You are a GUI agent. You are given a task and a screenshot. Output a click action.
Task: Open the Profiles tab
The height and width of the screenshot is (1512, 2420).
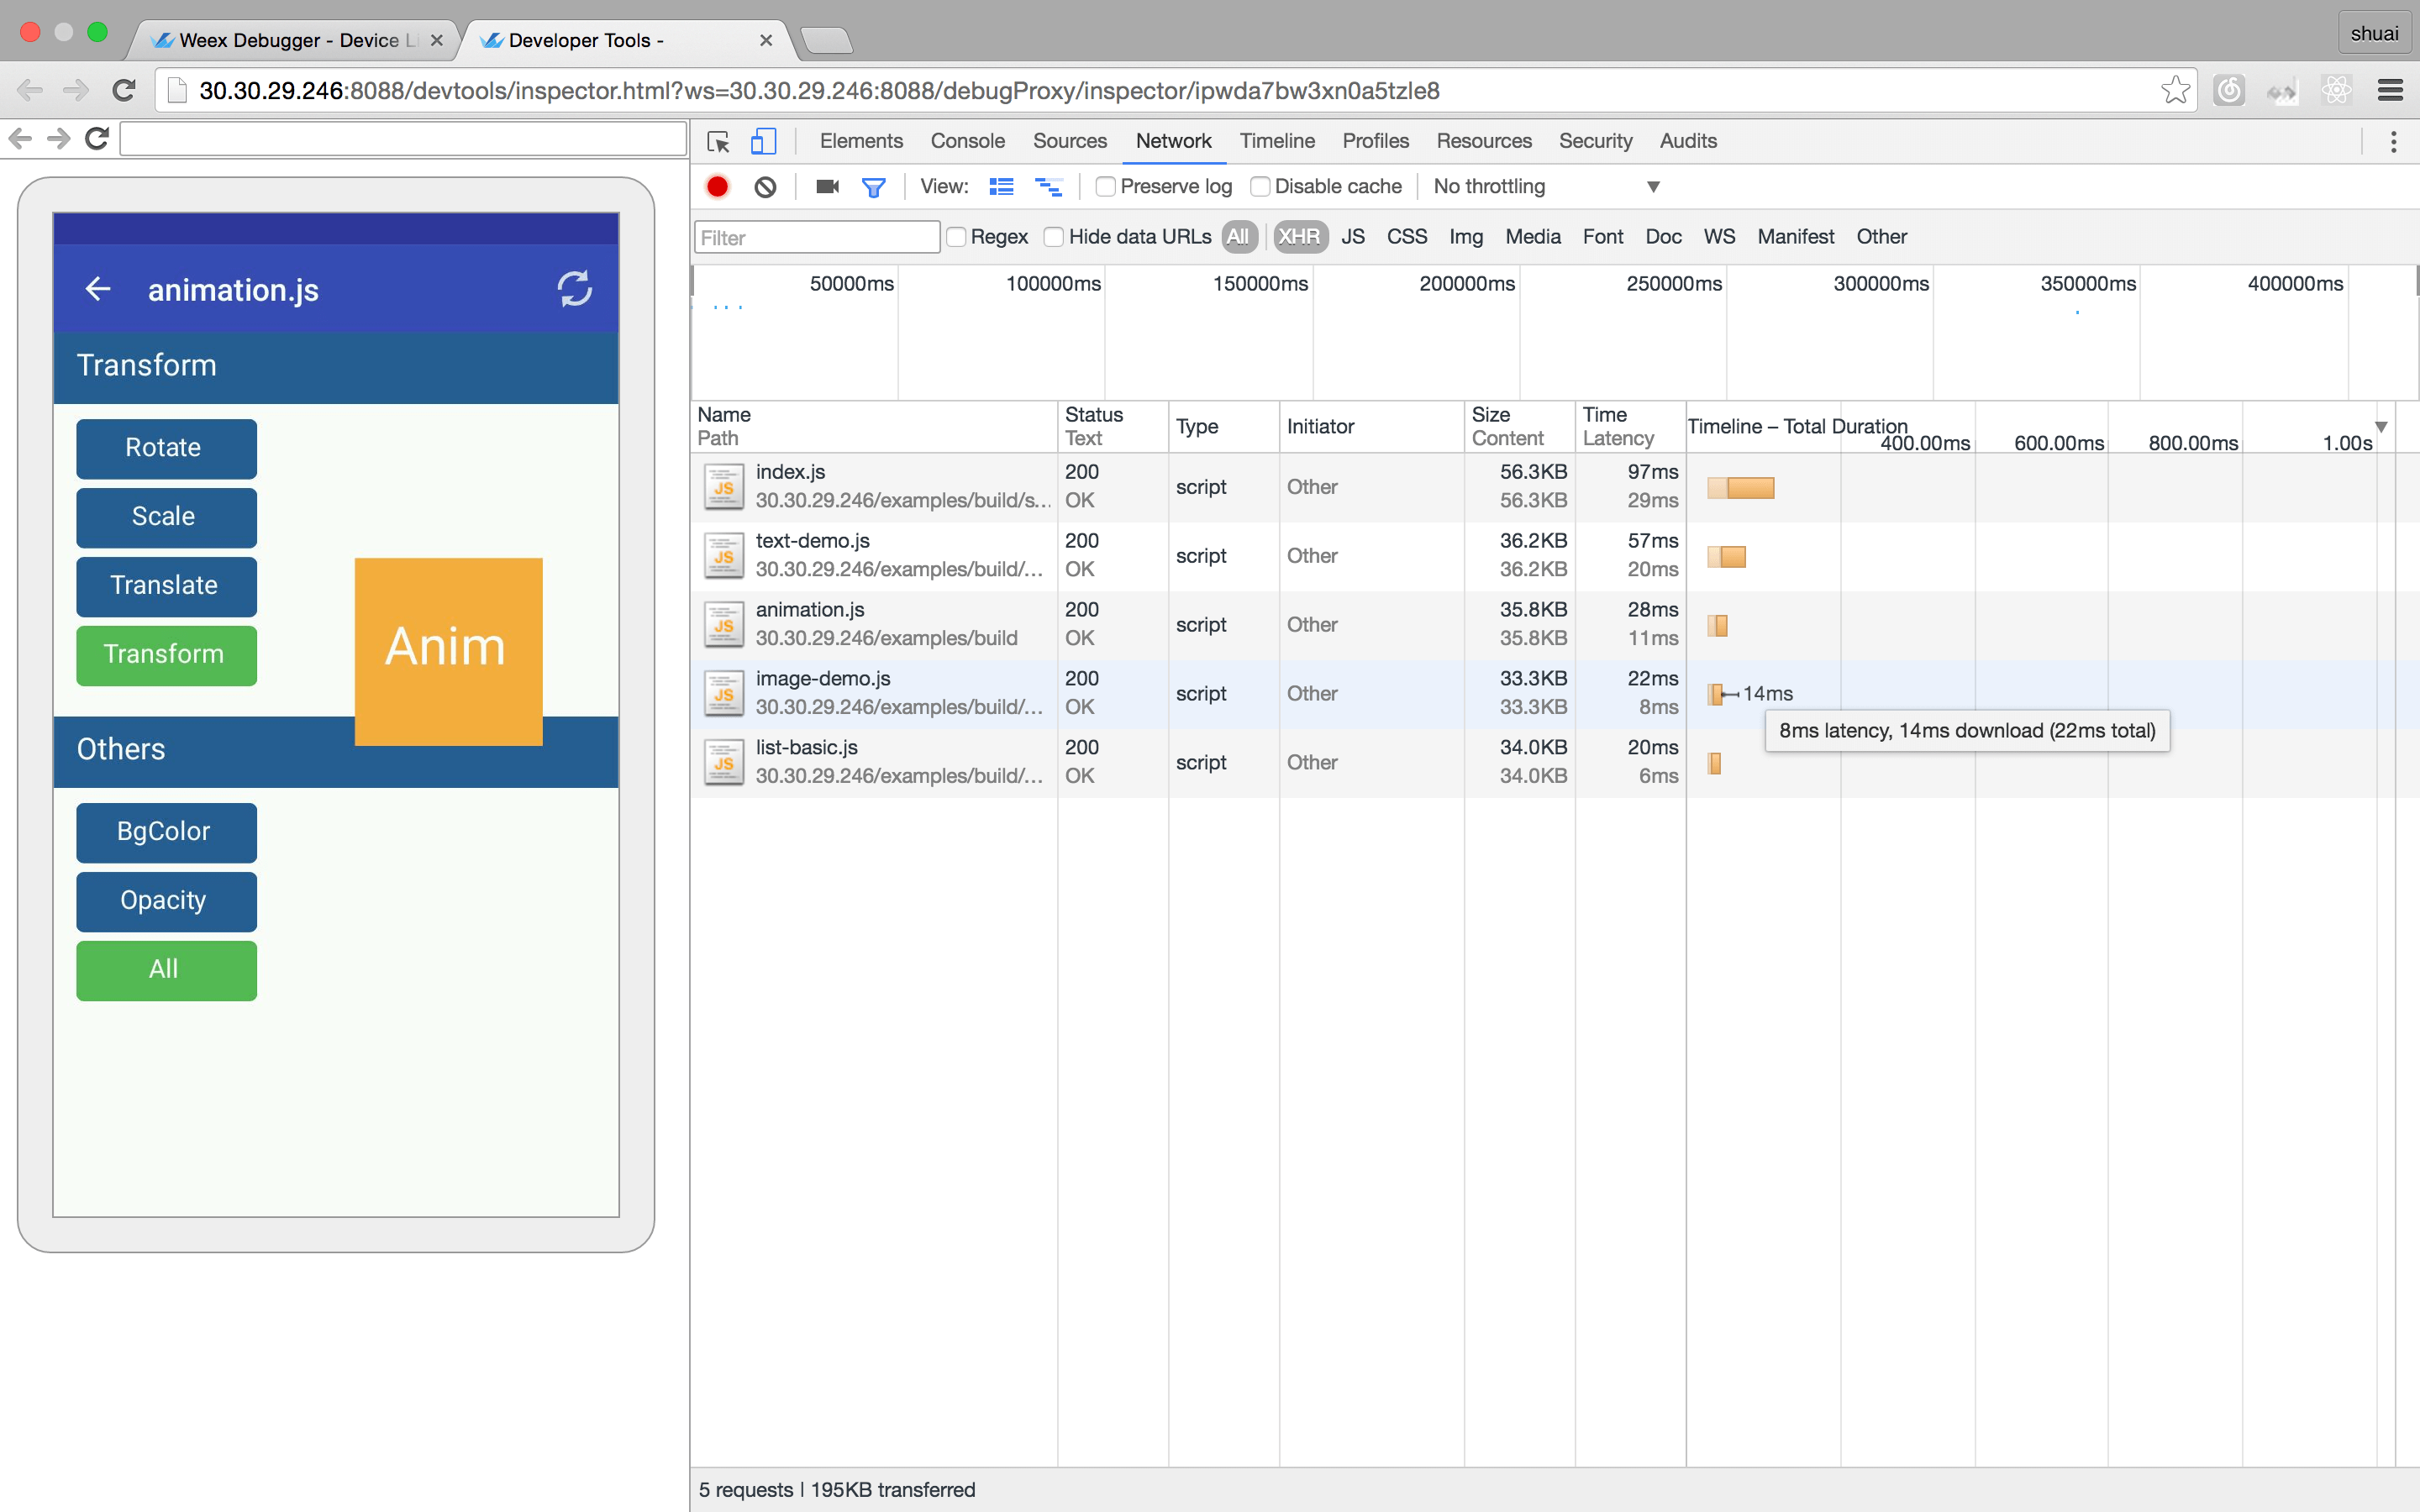pyautogui.click(x=1375, y=141)
